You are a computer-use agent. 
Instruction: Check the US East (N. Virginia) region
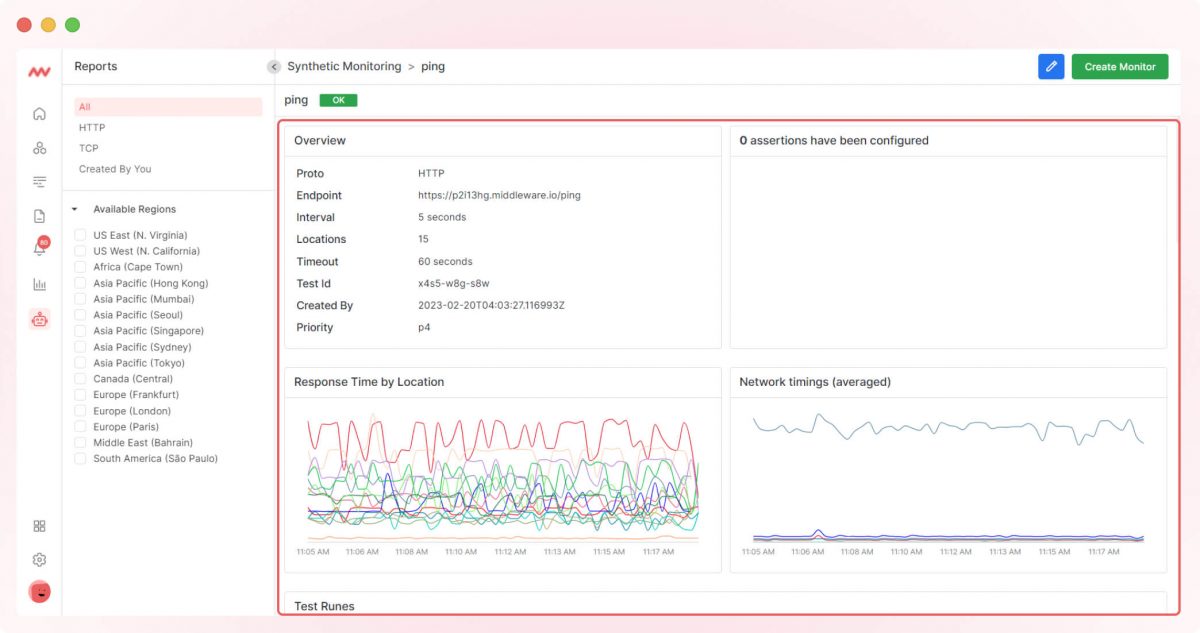click(x=80, y=234)
